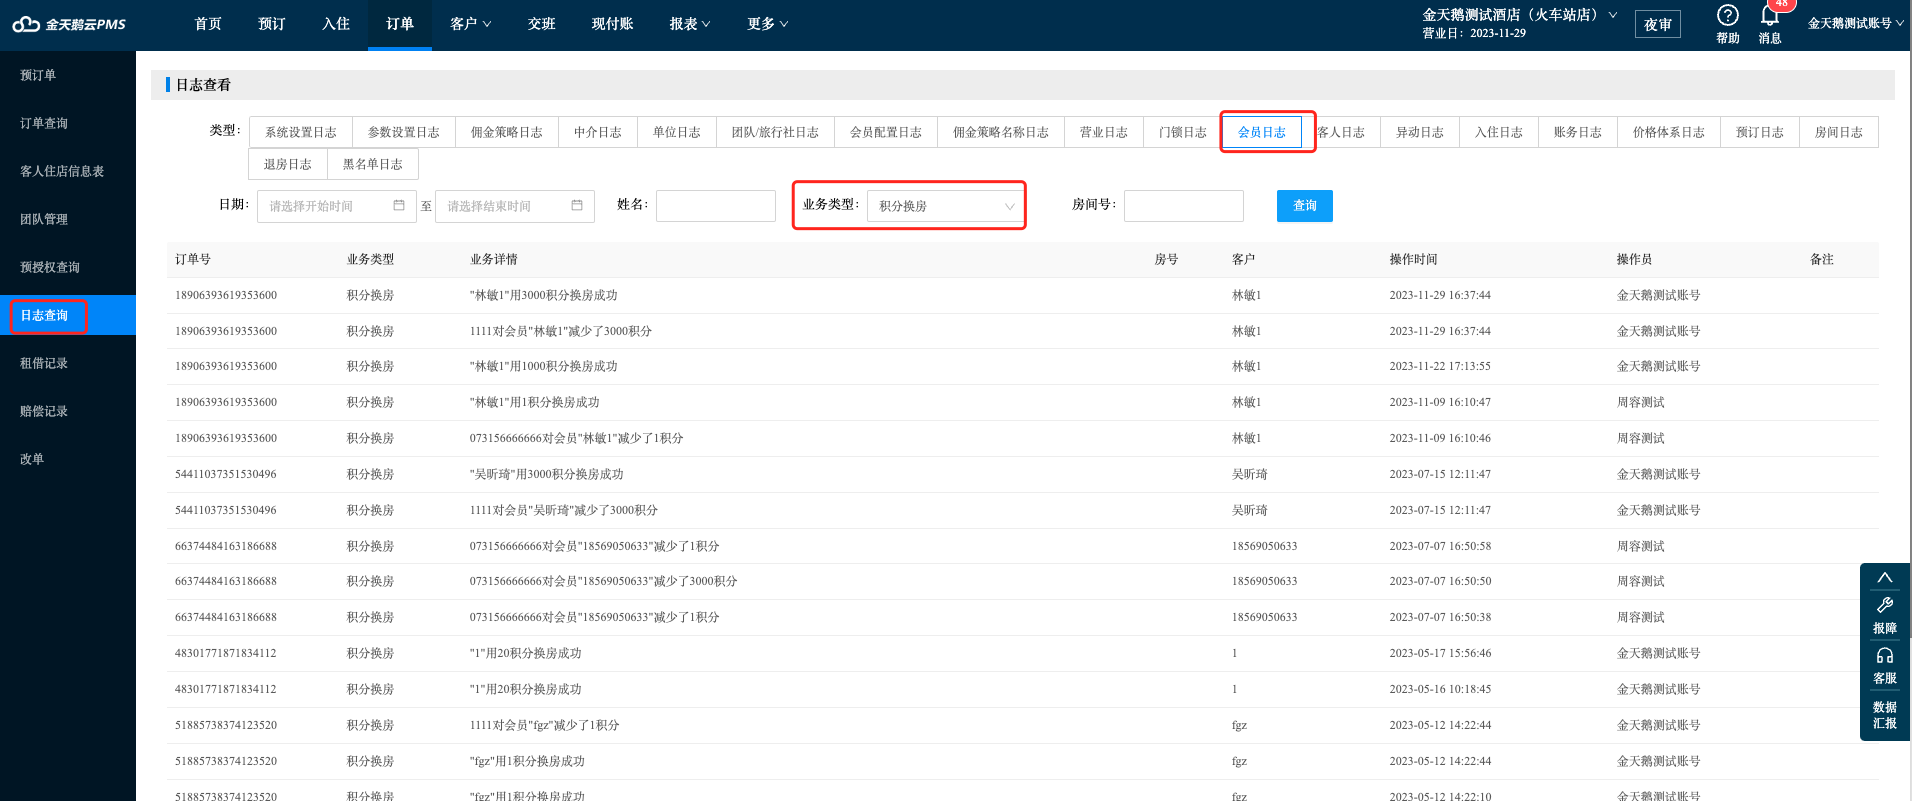This screenshot has height=801, width=1912.
Task: Open hotel selector 金天鹅测试酒店
Action: click(1519, 15)
